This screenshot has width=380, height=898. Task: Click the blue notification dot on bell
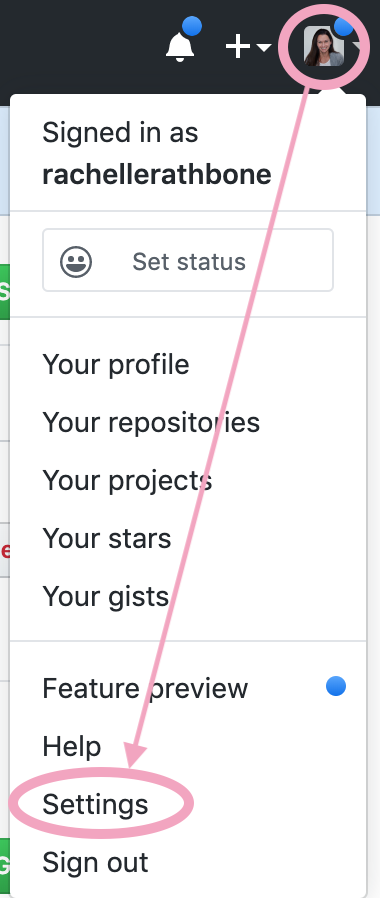tap(192, 26)
